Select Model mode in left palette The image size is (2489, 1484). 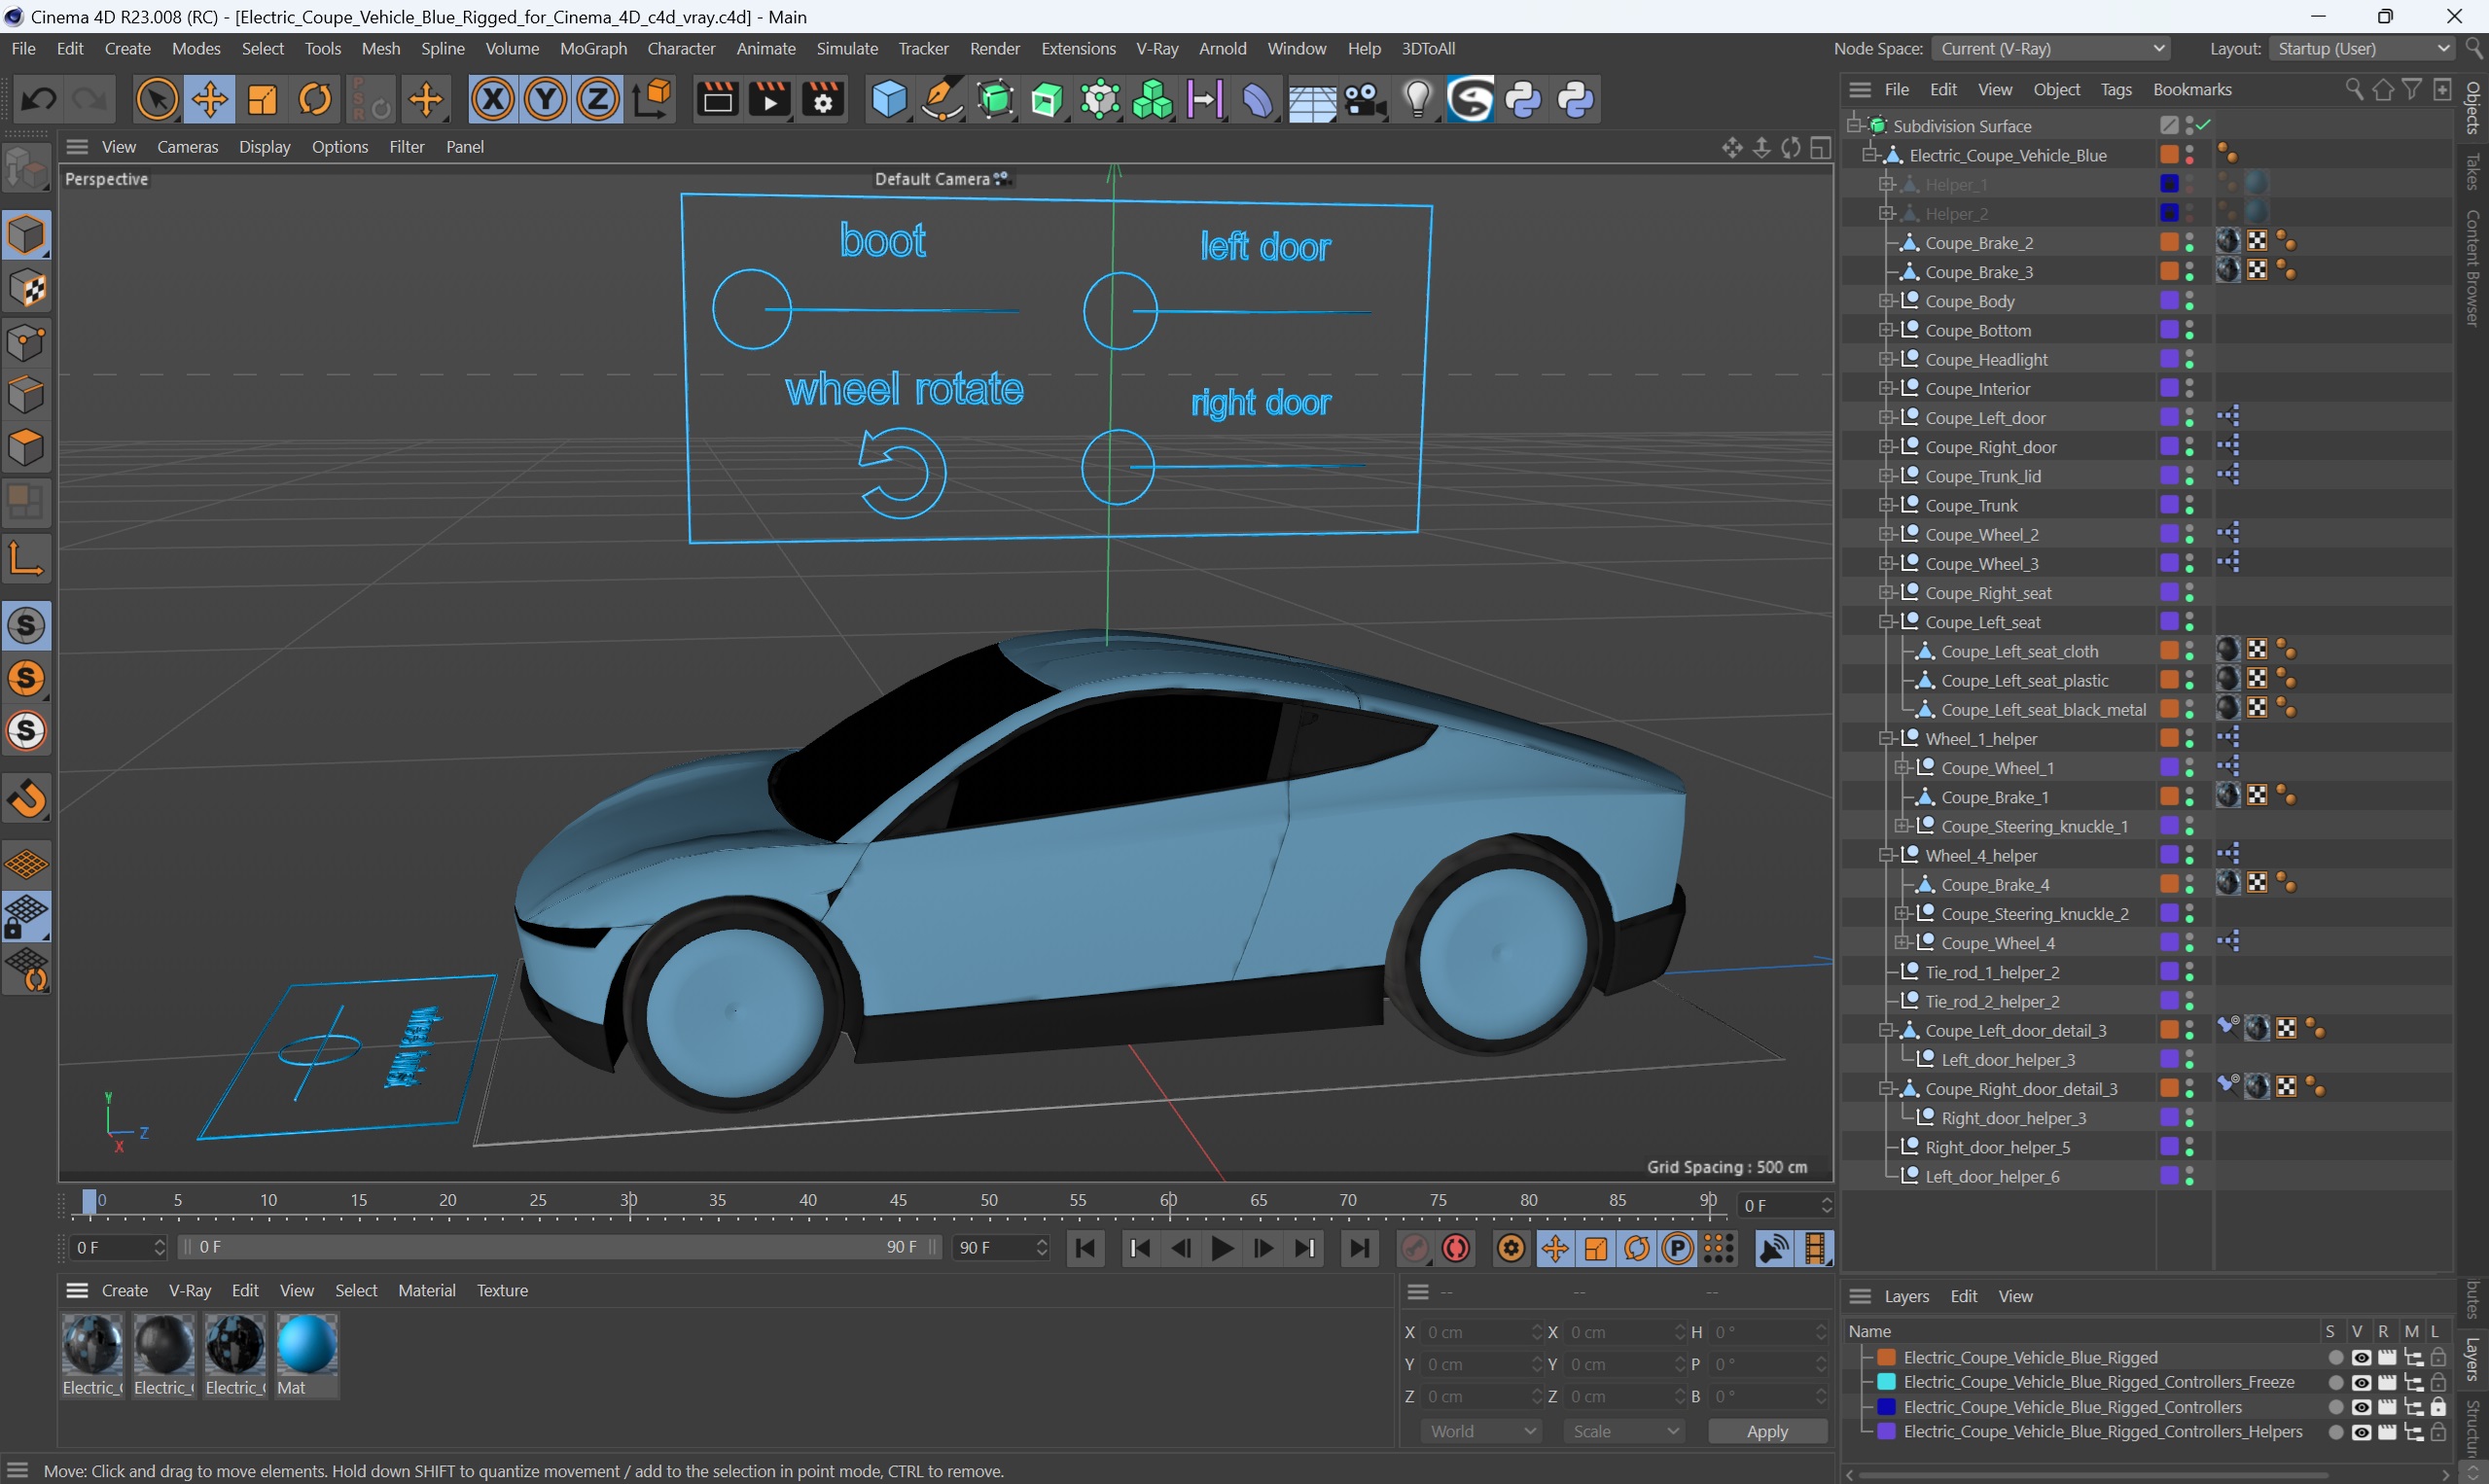26,235
